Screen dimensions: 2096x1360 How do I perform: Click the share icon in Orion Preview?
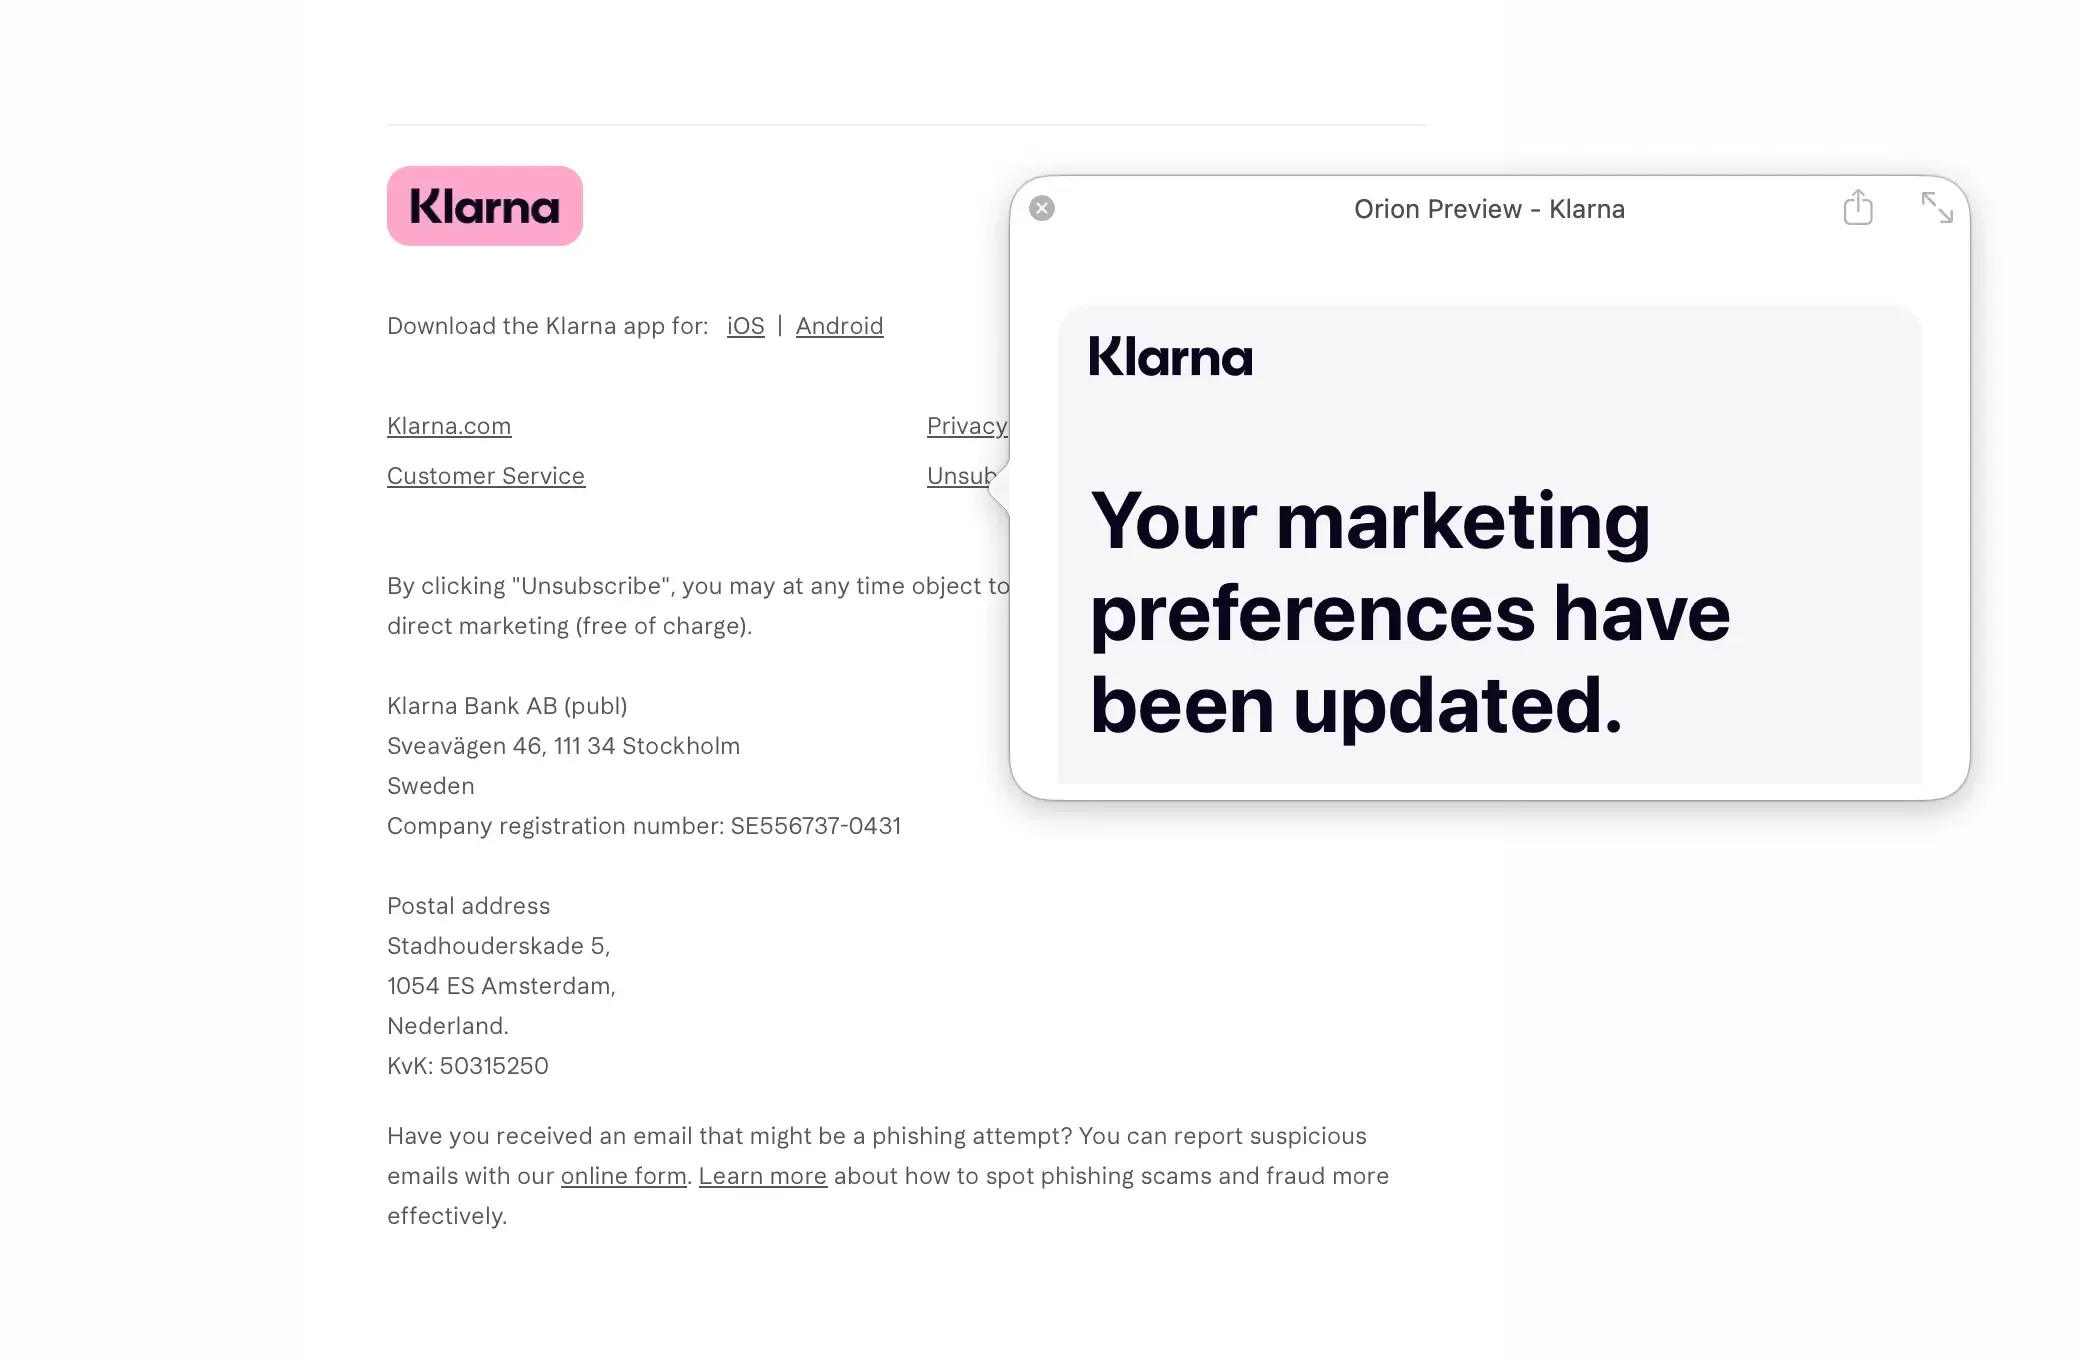point(1857,208)
